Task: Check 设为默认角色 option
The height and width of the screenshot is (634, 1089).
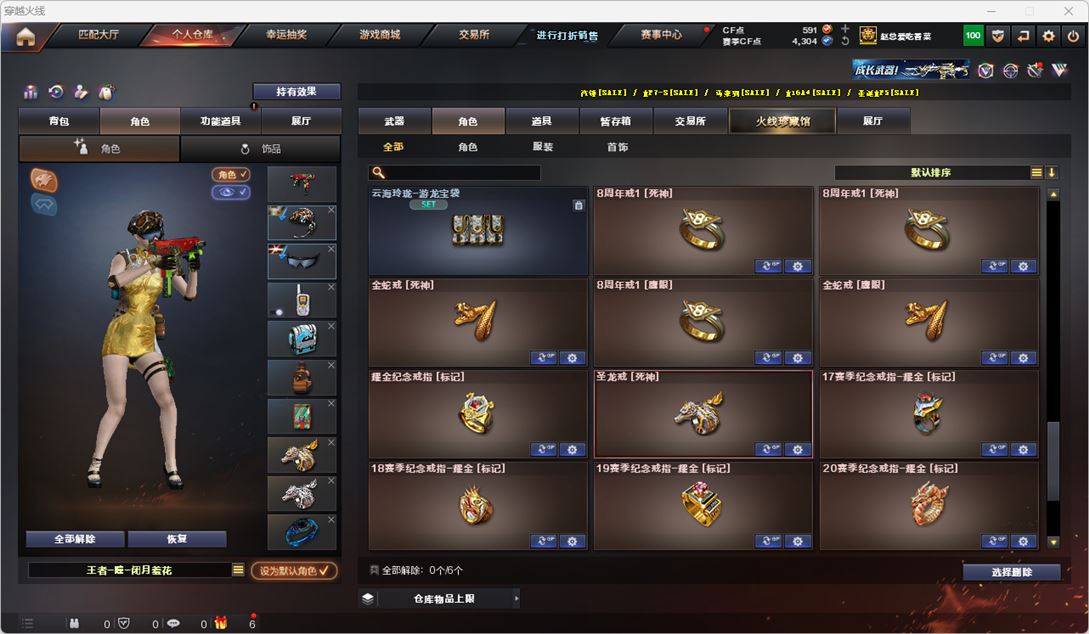Action: pyautogui.click(x=294, y=570)
